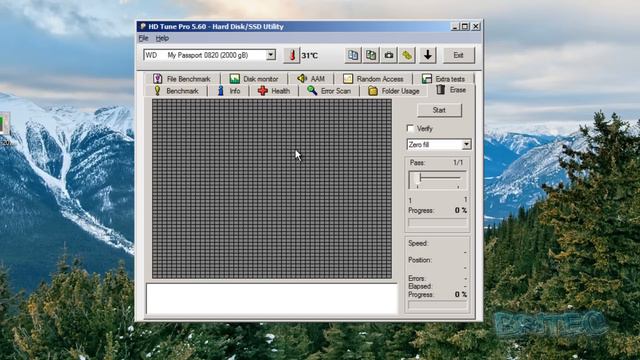Switch to the Error Scan tab
The height and width of the screenshot is (360, 640).
(x=329, y=91)
